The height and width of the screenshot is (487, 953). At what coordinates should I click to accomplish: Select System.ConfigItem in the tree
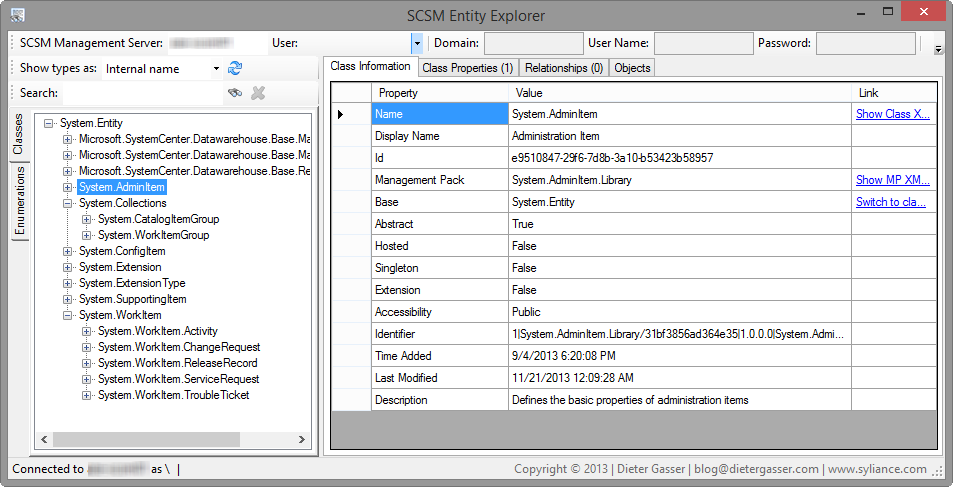pos(122,251)
